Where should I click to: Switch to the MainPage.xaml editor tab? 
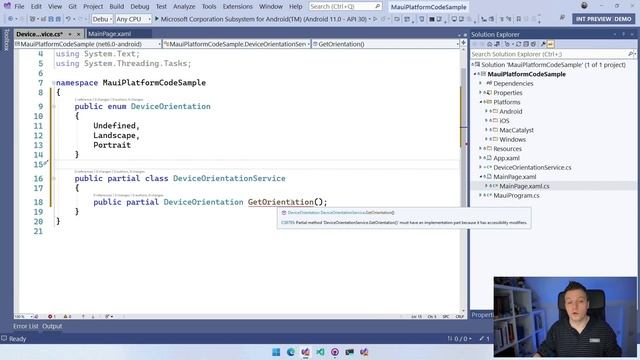109,34
